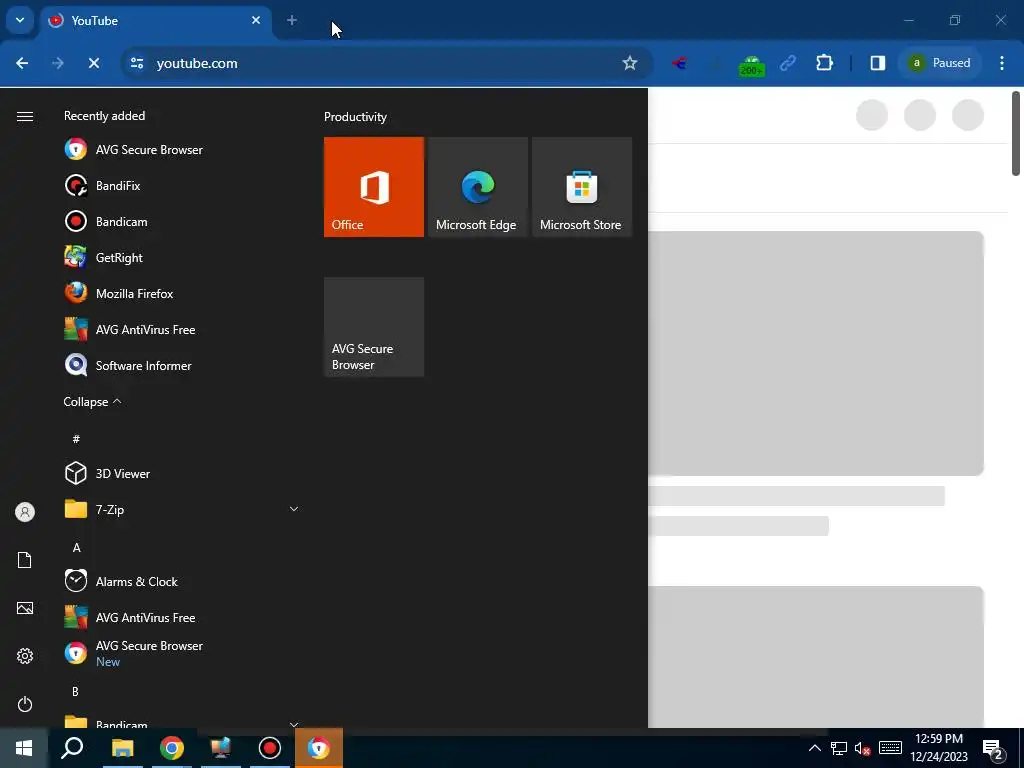The image size is (1024, 768).
Task: Open the user account icon in Start sidebar
Action: (x=25, y=512)
